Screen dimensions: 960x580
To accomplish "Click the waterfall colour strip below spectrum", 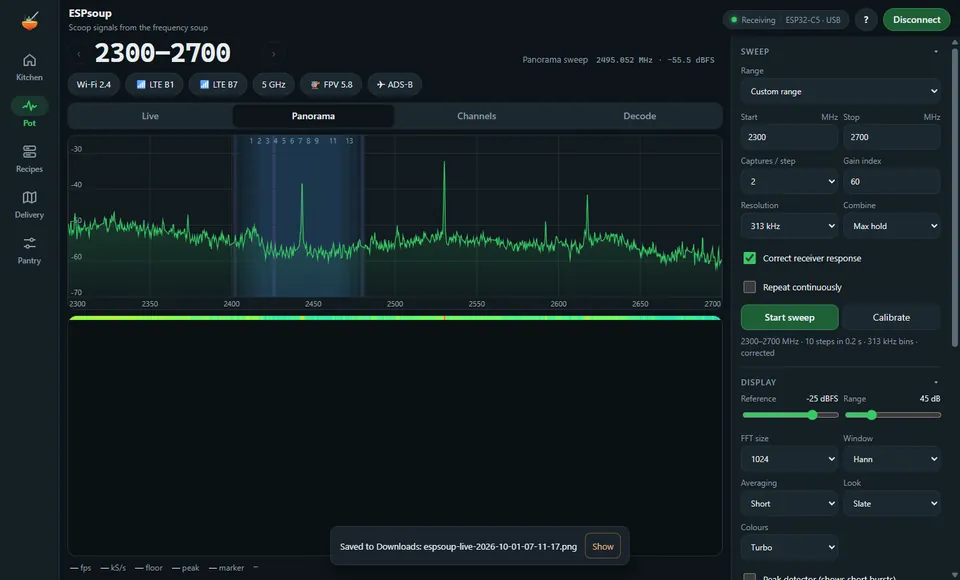I will [395, 318].
